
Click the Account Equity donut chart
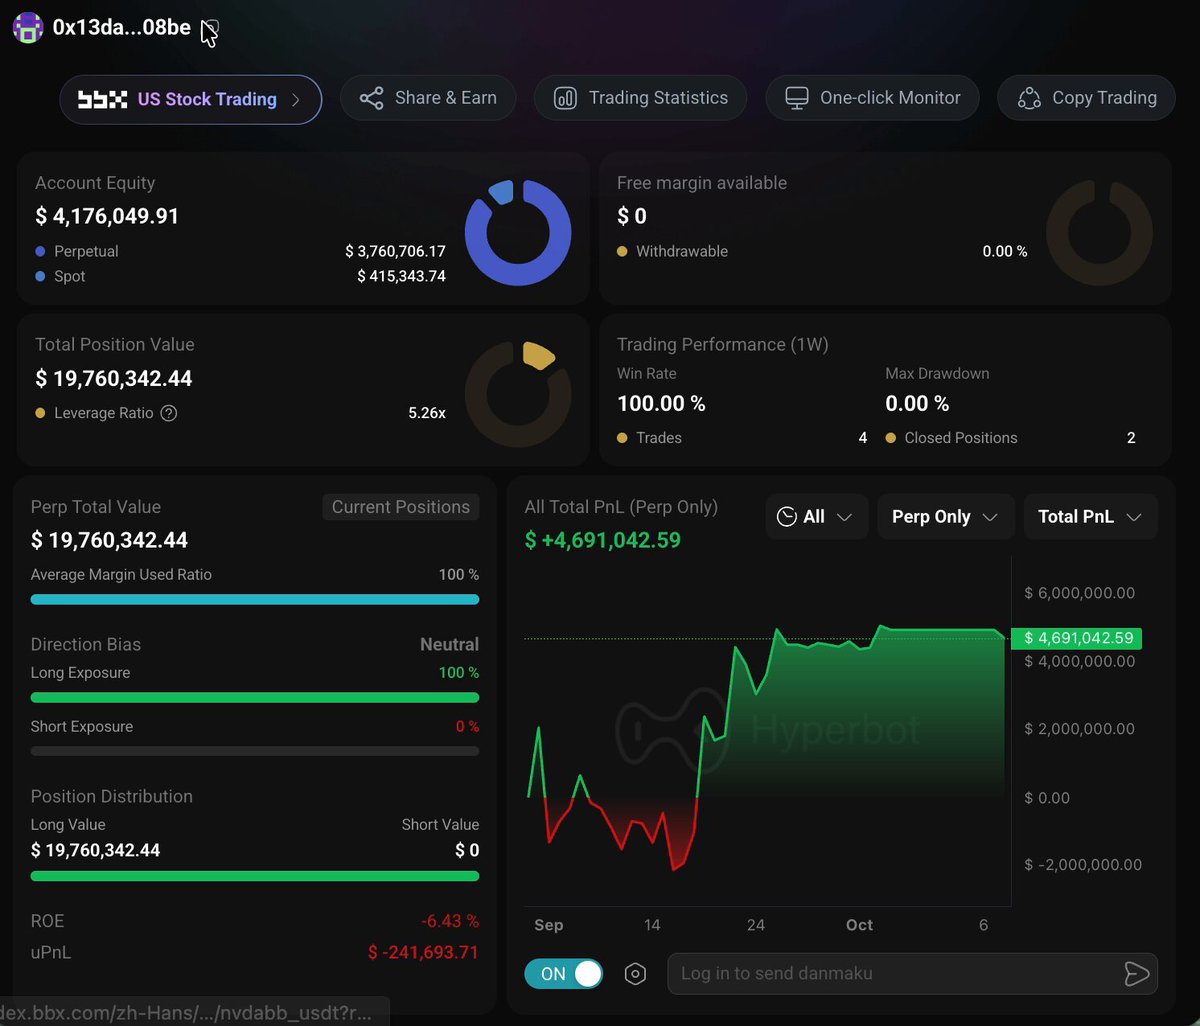pos(518,233)
